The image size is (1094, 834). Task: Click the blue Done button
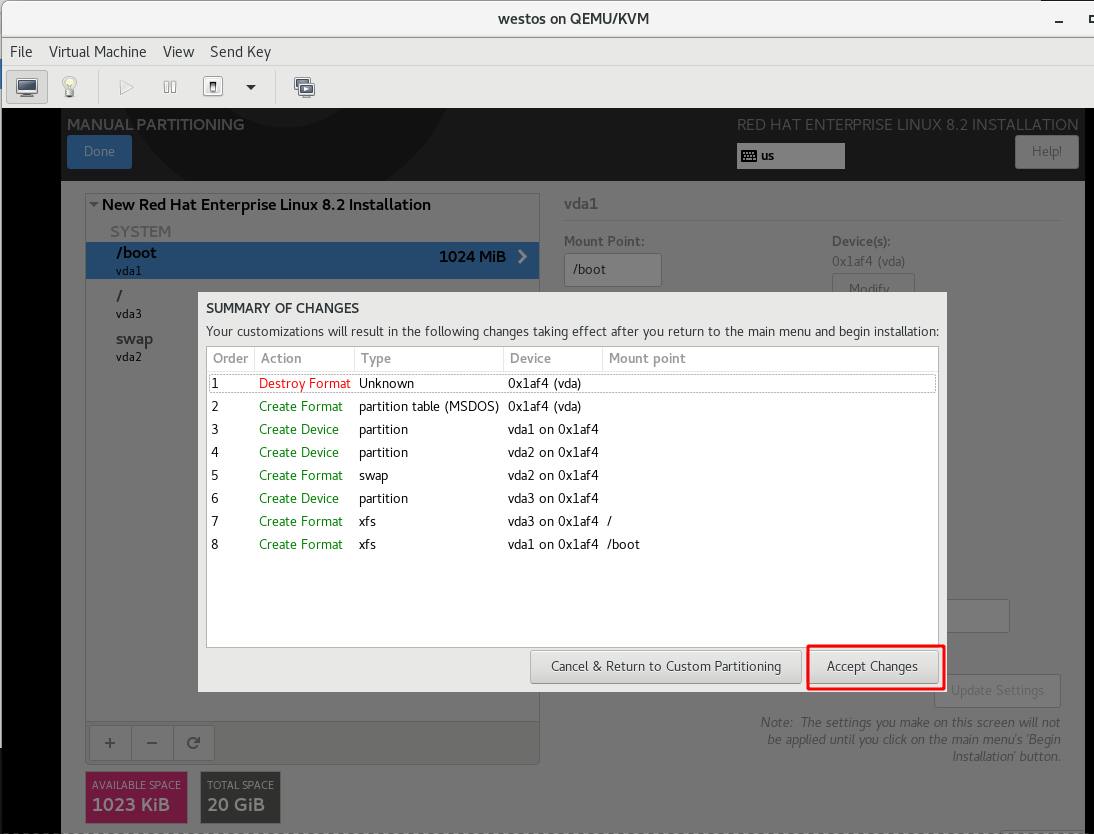click(99, 151)
